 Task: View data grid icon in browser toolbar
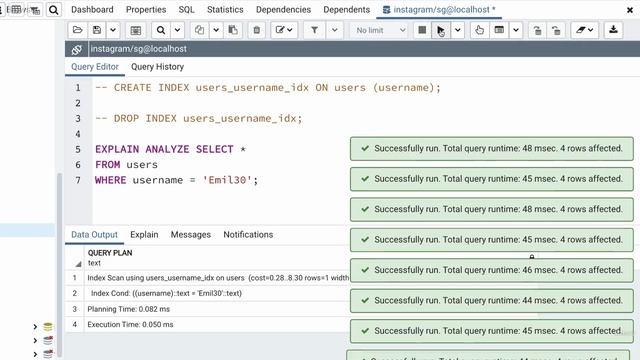(16, 9)
